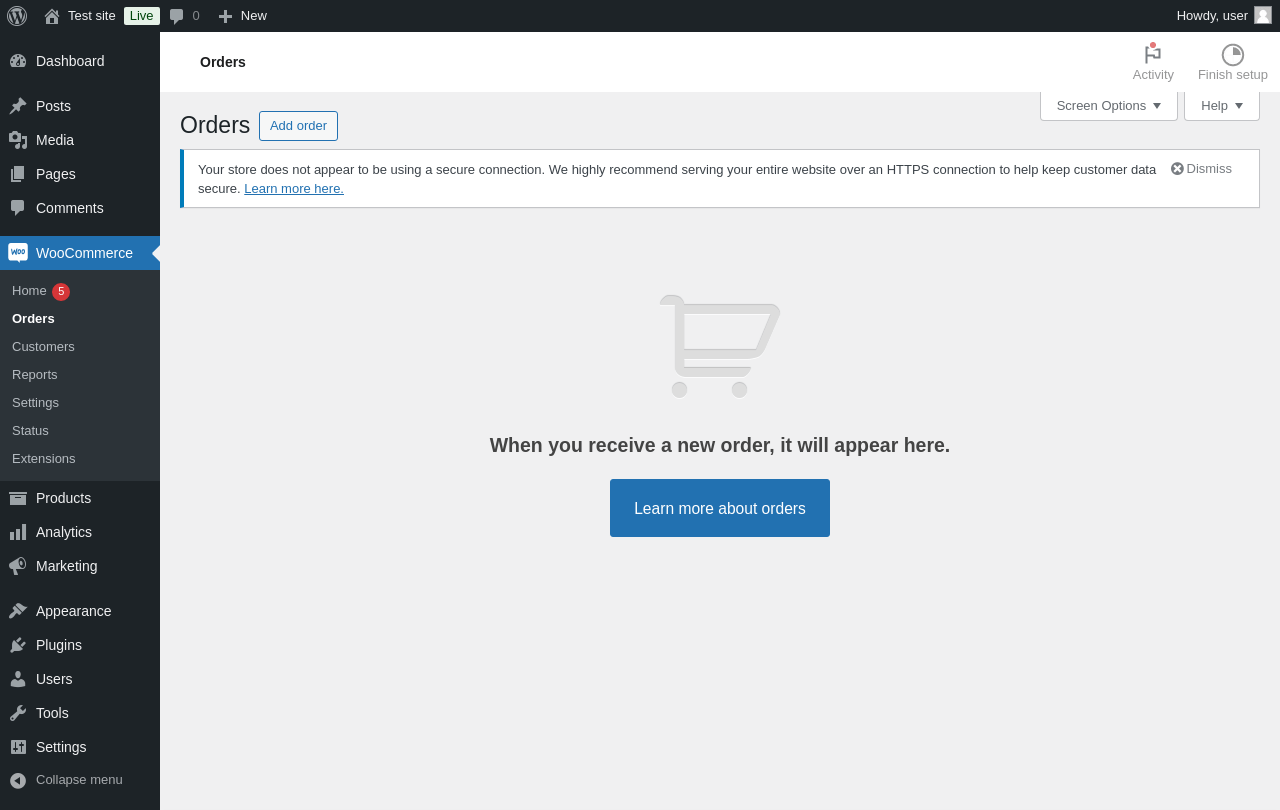Image resolution: width=1280 pixels, height=810 pixels.
Task: Click the "Orders" page heading text
Action: pos(215,125)
